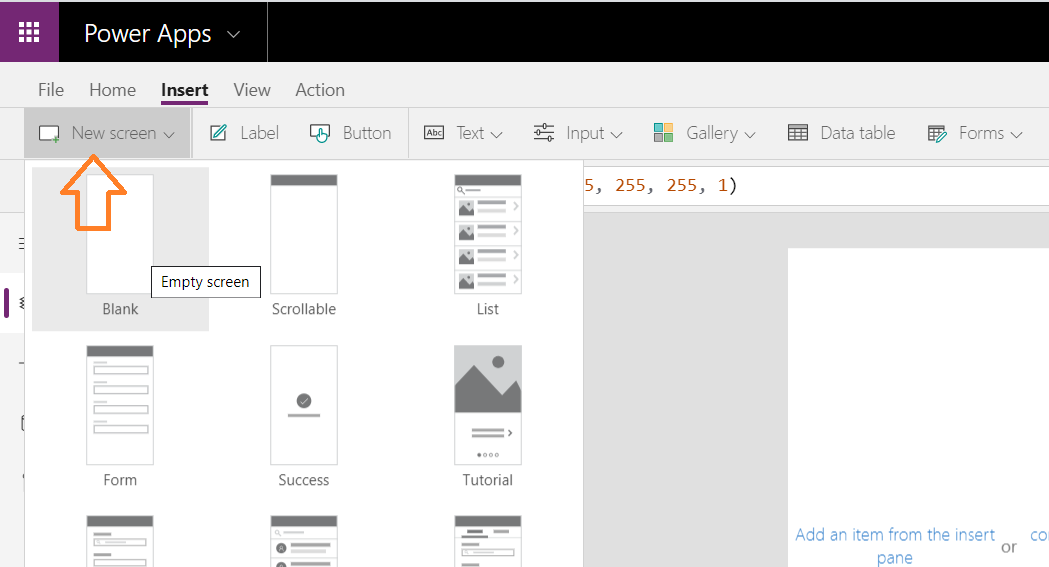Click the Label pencil icon
Viewport: 1049px width, 567px height.
[219, 132]
